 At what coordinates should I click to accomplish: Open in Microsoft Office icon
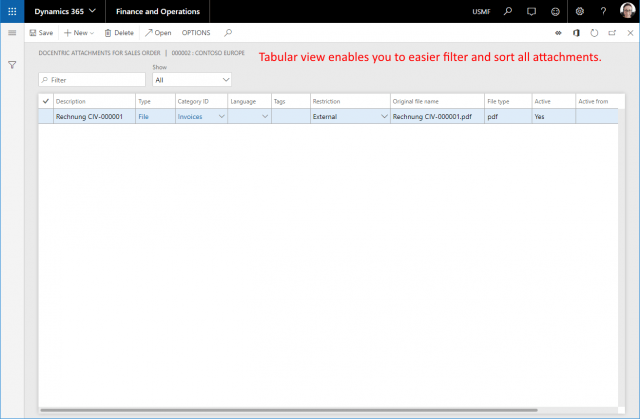pos(576,33)
